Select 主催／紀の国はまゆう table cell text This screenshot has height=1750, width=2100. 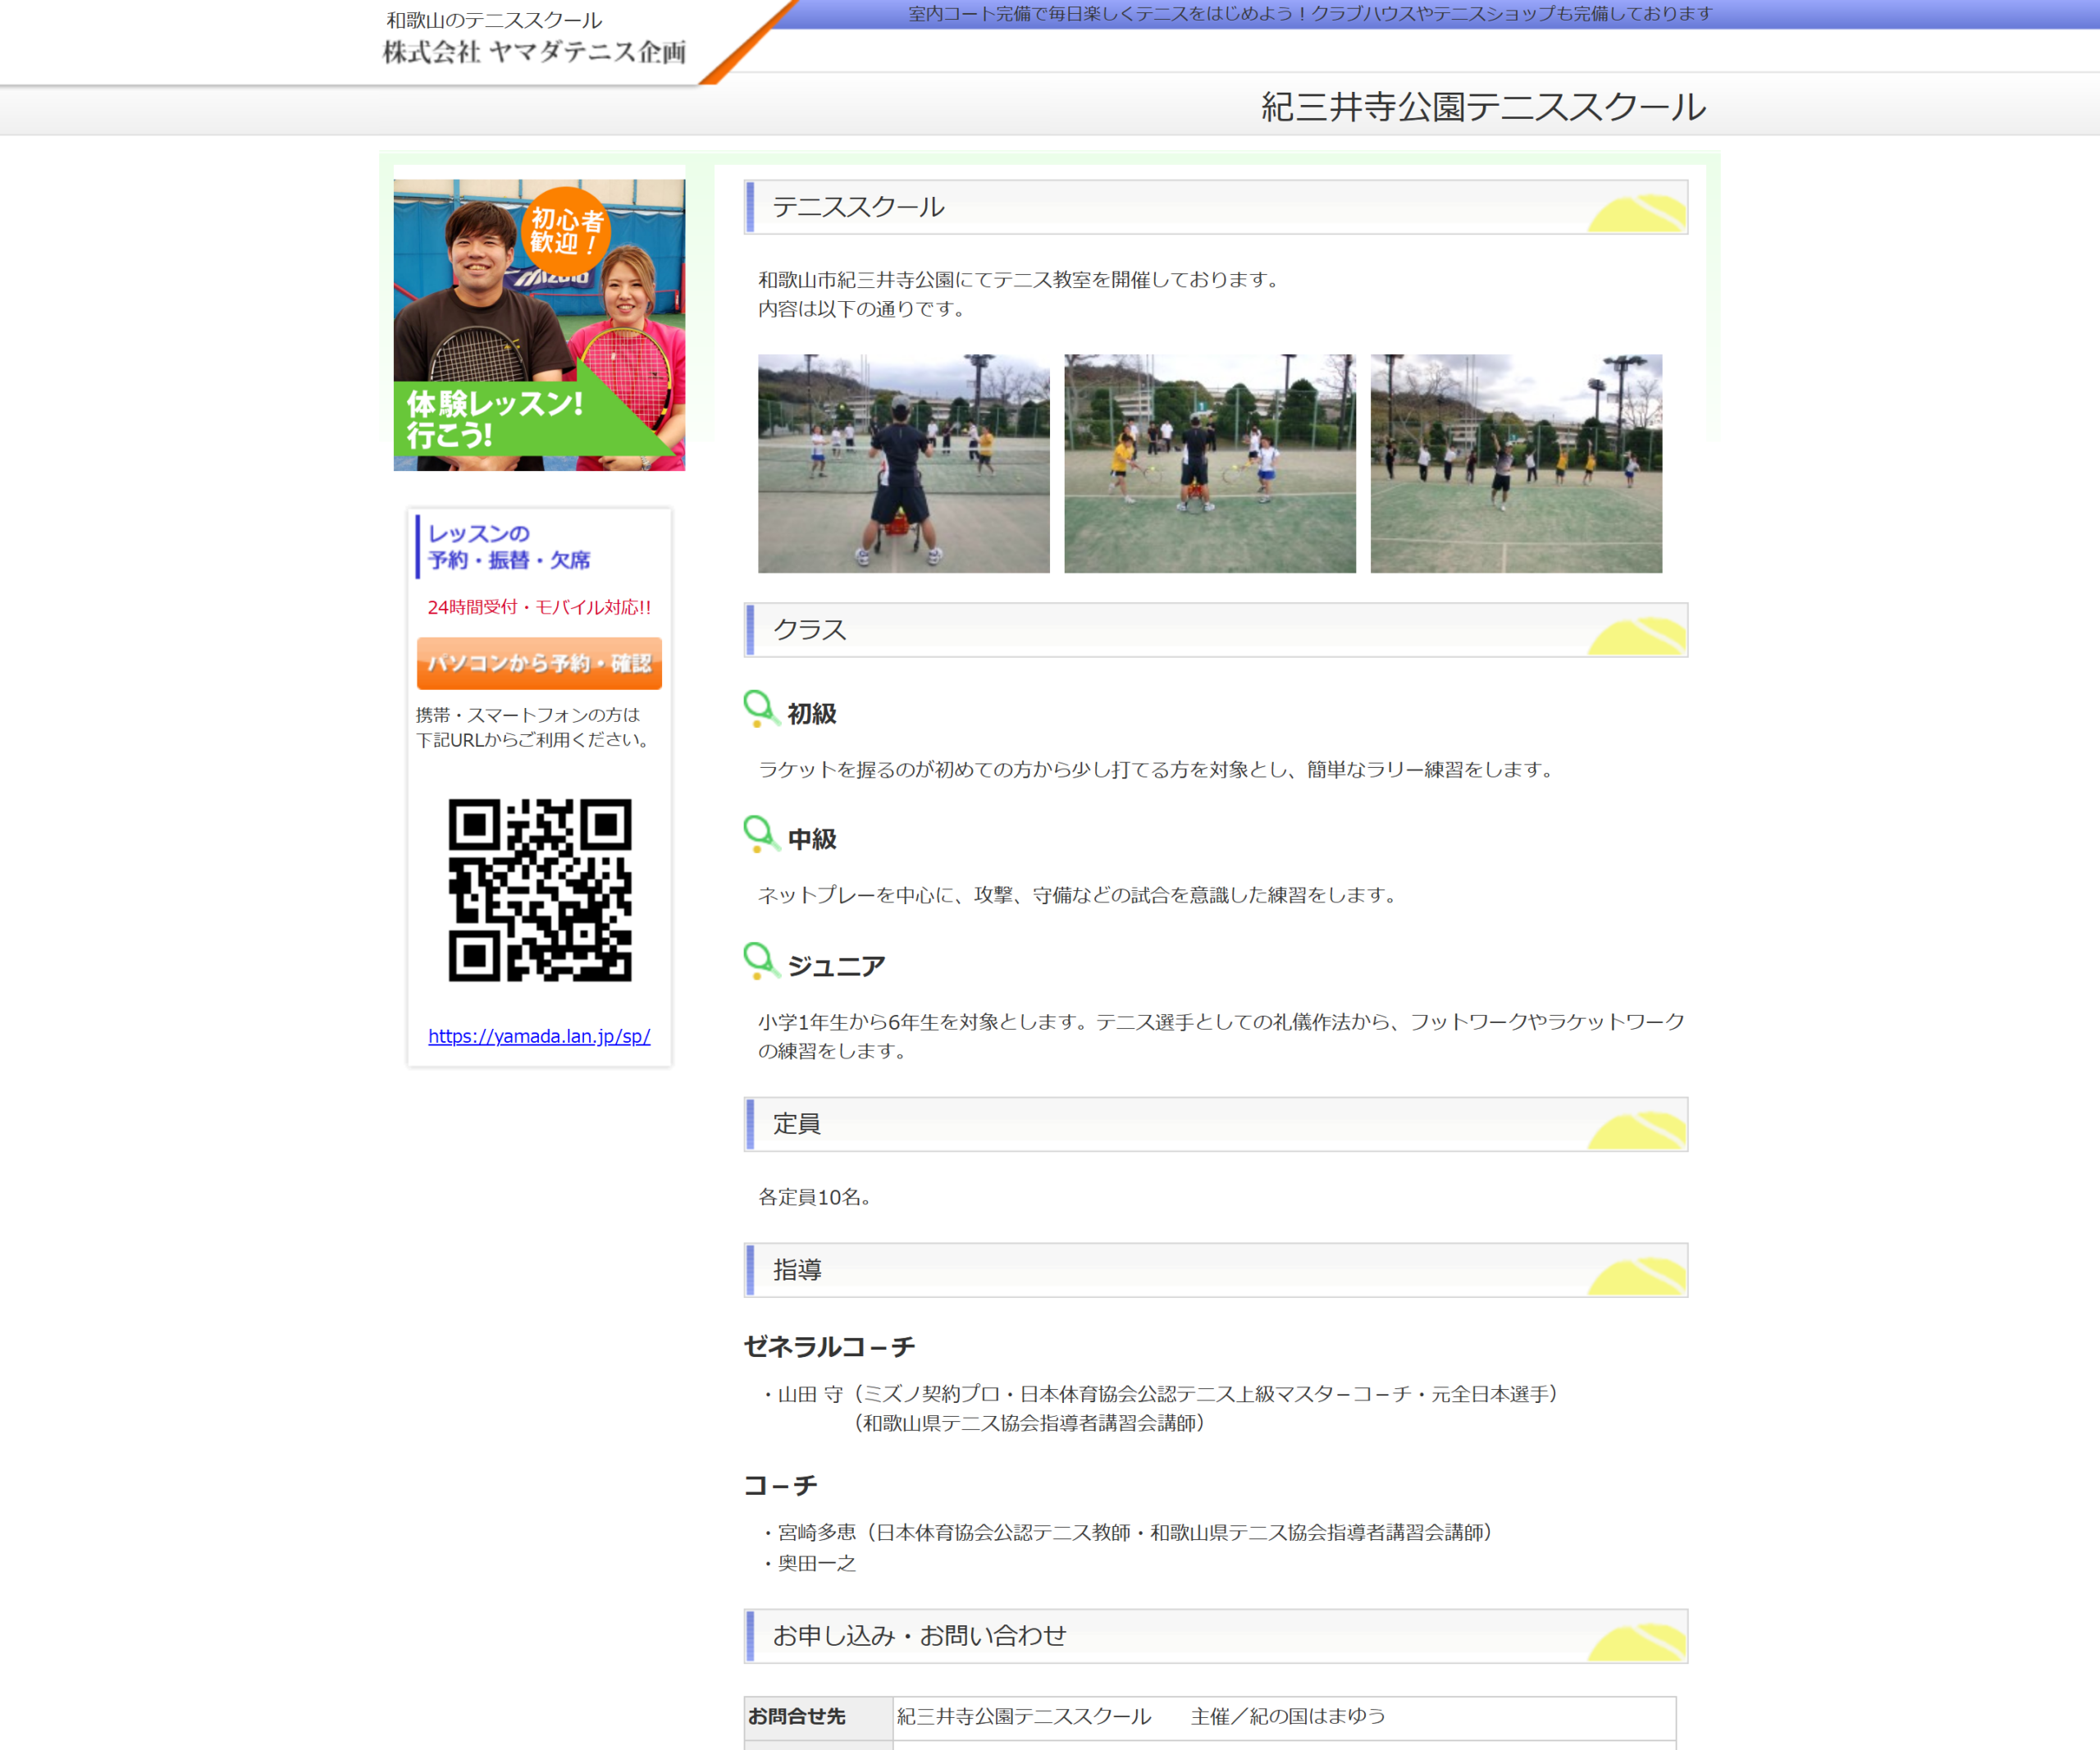click(x=1288, y=1716)
